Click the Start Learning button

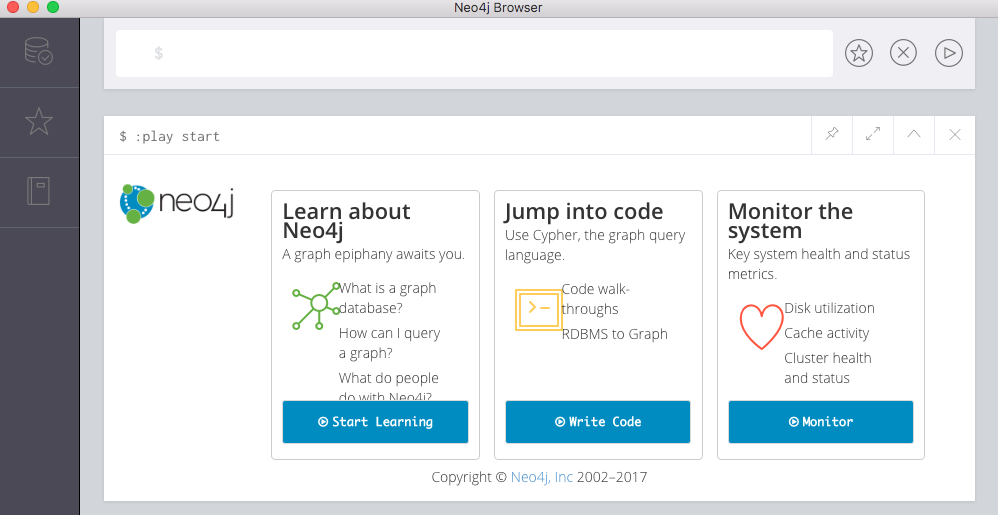375,422
